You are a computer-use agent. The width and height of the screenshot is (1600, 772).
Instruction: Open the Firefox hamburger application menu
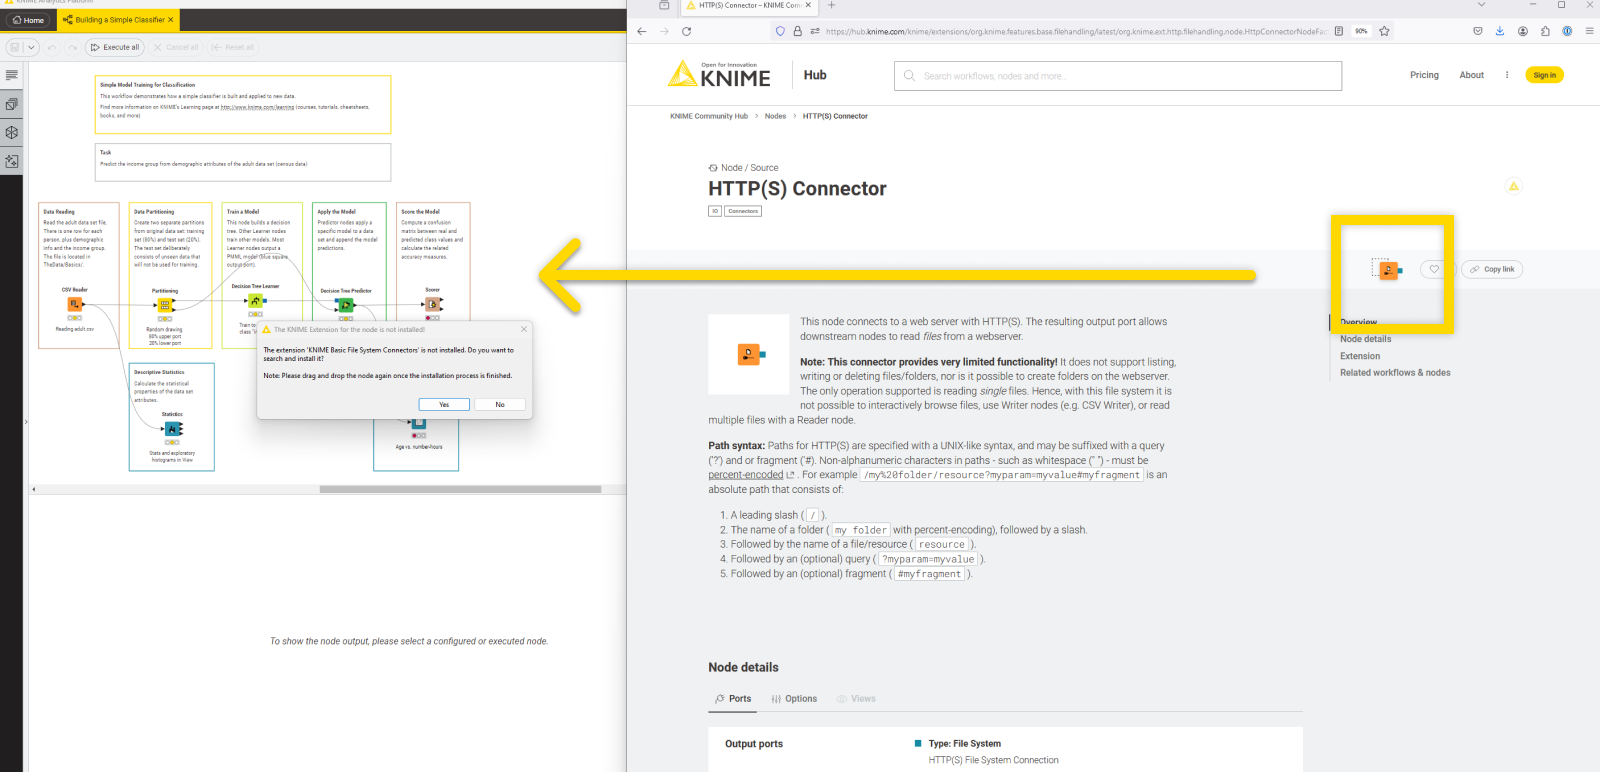click(1589, 31)
